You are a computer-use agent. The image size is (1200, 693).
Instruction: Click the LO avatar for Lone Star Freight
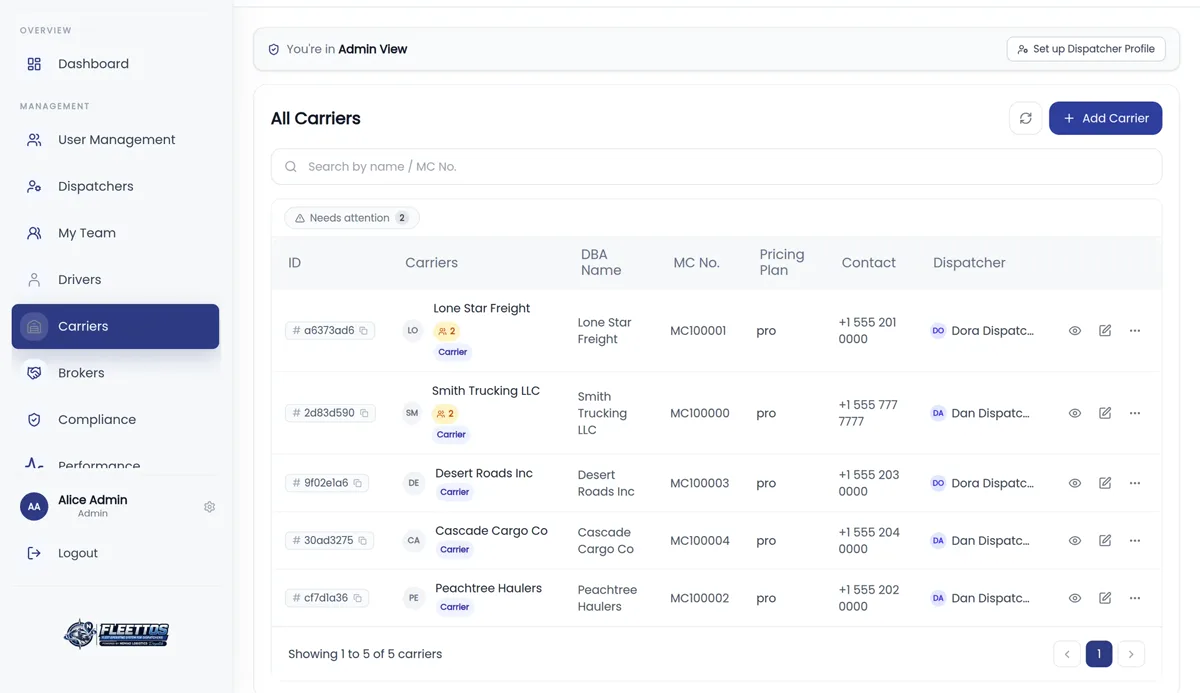pyautogui.click(x=412, y=330)
